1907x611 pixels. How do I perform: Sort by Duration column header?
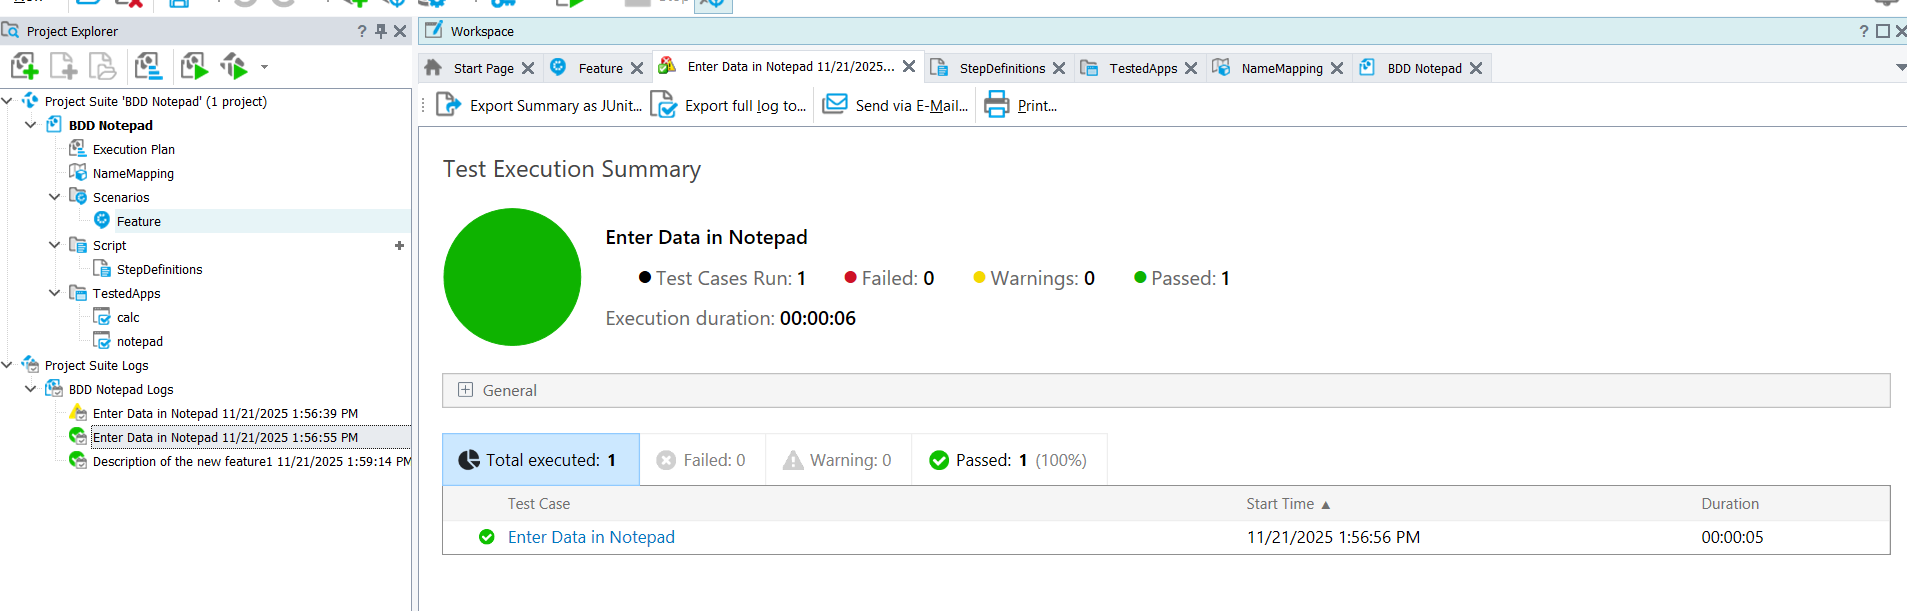(1730, 504)
